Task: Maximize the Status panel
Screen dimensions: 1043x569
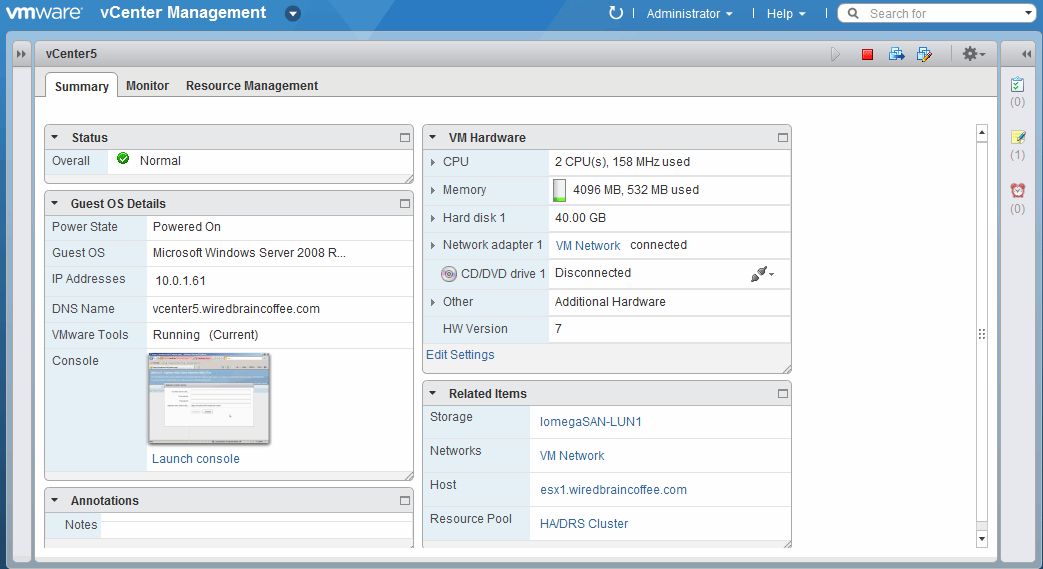Action: [404, 137]
